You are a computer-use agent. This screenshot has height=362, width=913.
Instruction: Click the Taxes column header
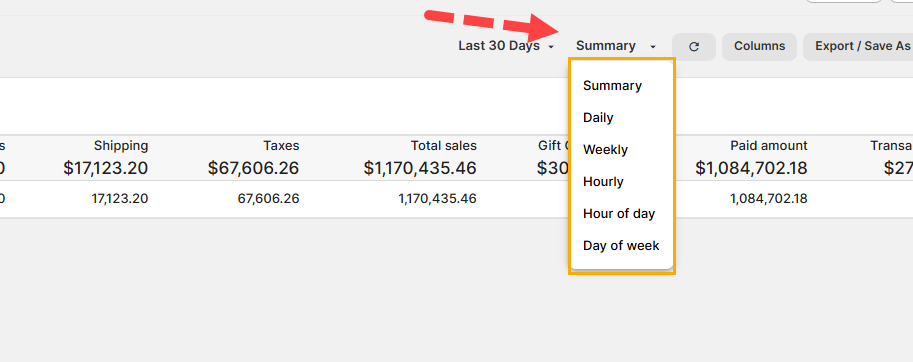pyautogui.click(x=281, y=145)
